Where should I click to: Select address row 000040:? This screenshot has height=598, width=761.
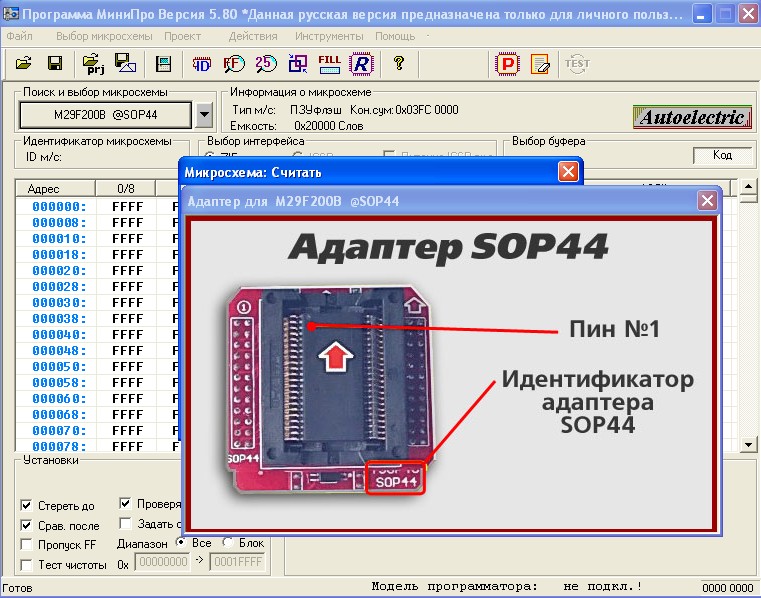click(59, 335)
